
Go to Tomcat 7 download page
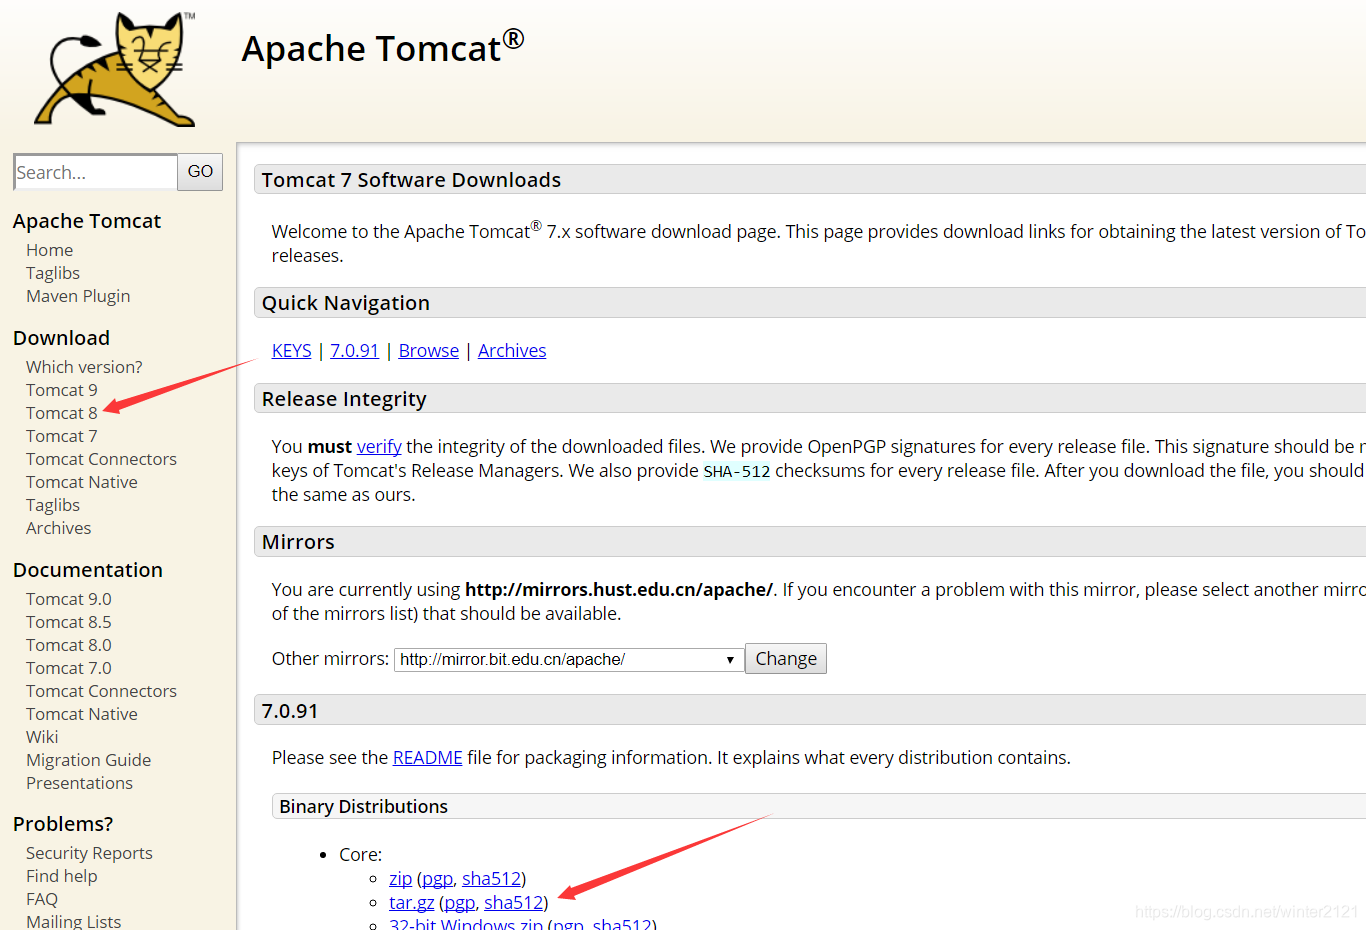[x=62, y=436]
